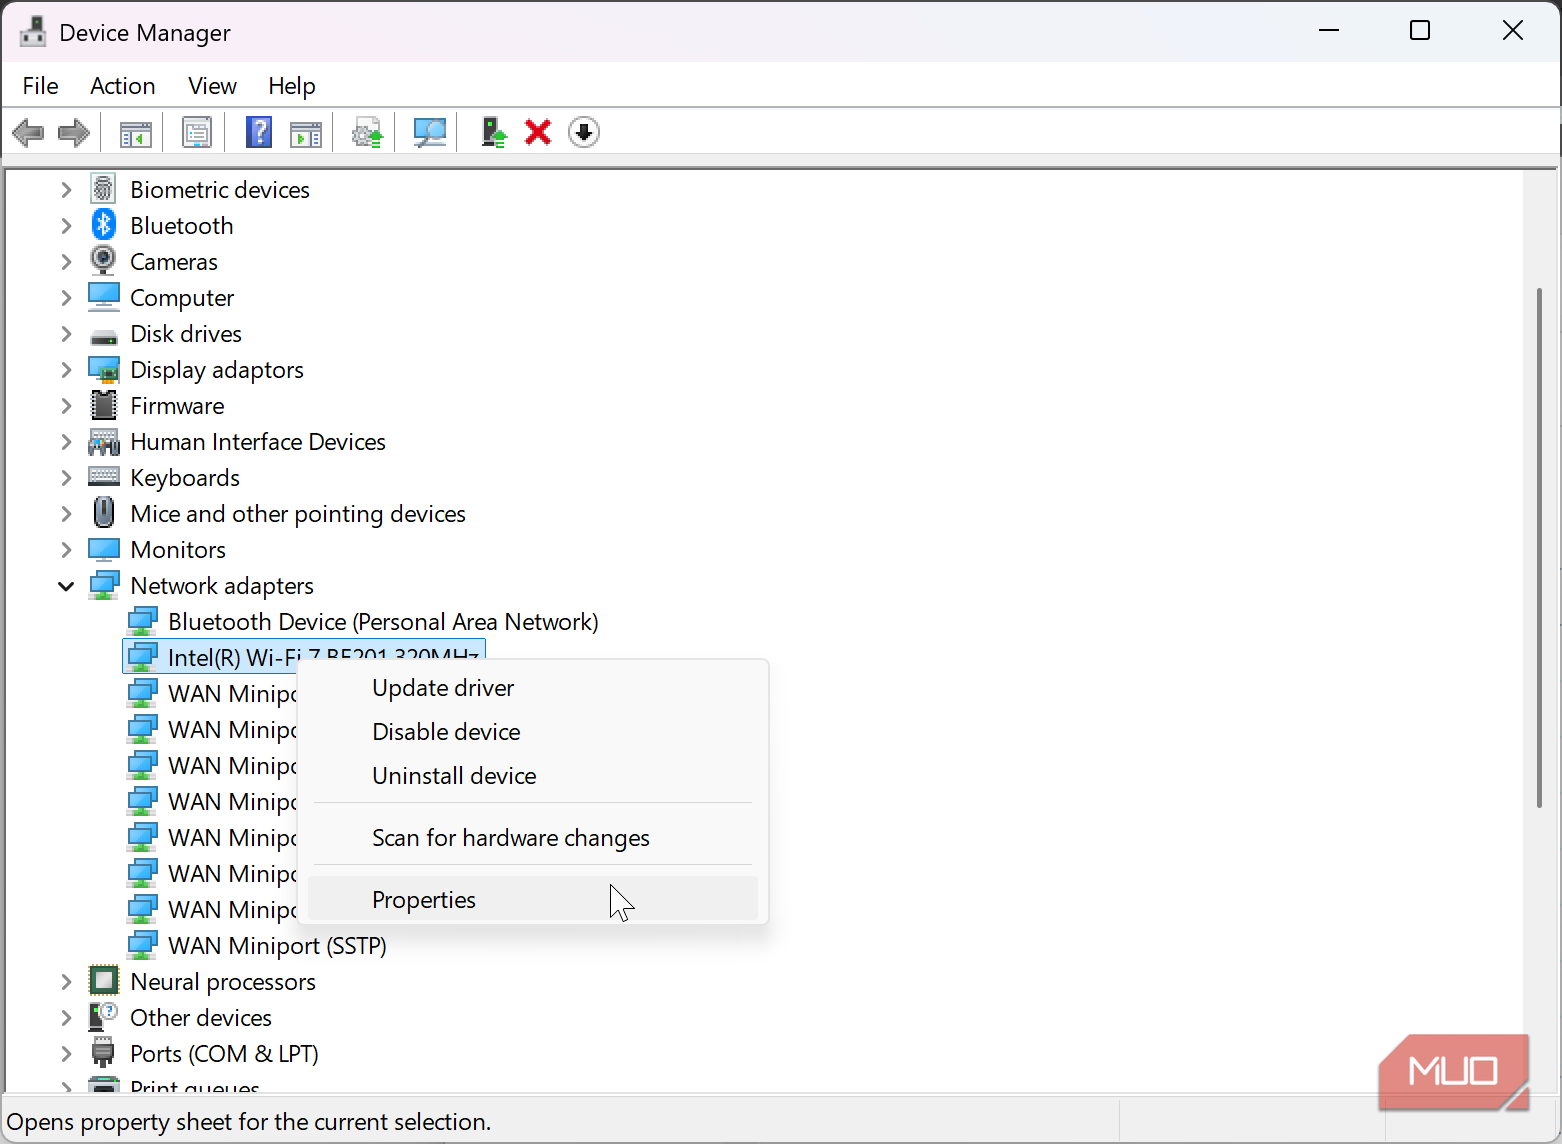Expand the Display adaptors node
The width and height of the screenshot is (1562, 1144).
(x=66, y=370)
